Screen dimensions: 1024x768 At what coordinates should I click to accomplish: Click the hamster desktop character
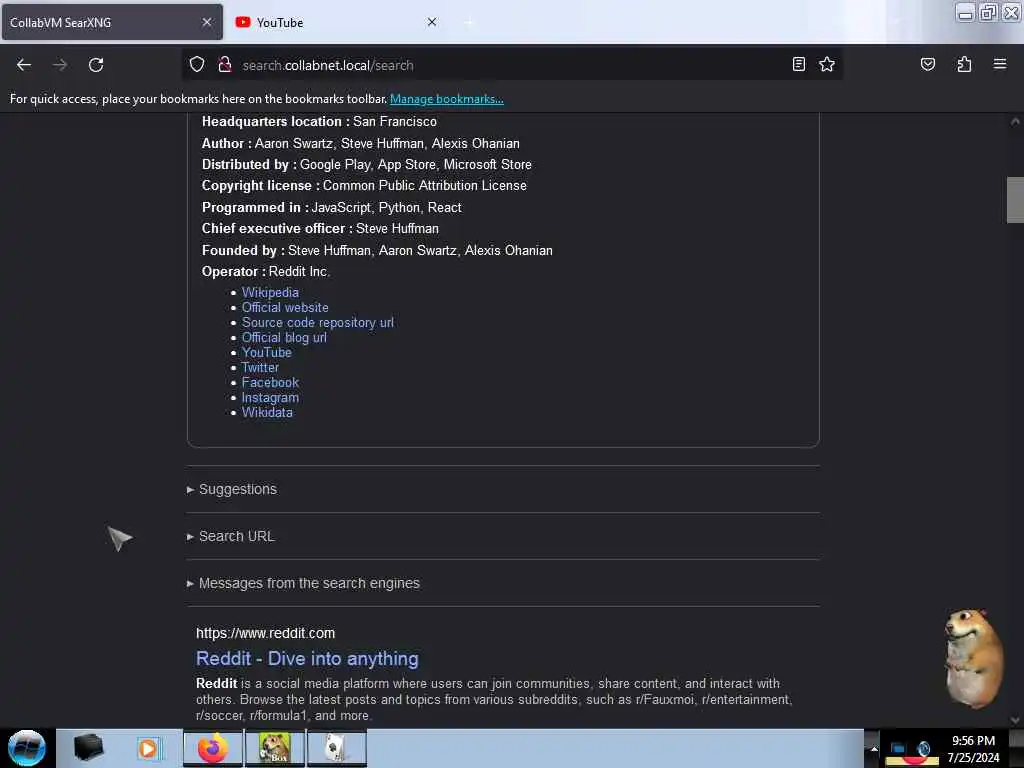tap(974, 658)
